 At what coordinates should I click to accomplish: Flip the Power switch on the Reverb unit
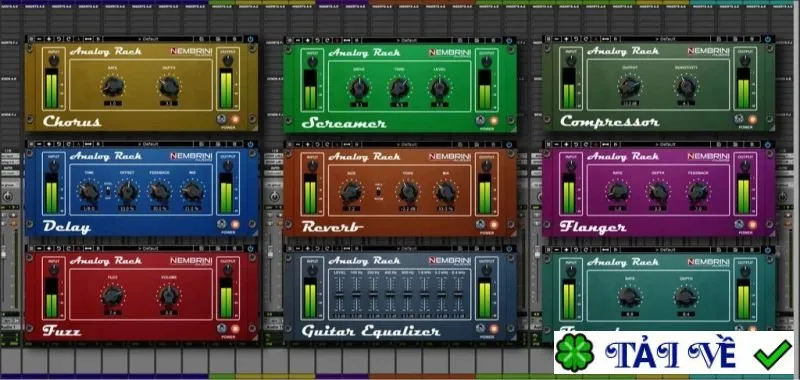480,224
